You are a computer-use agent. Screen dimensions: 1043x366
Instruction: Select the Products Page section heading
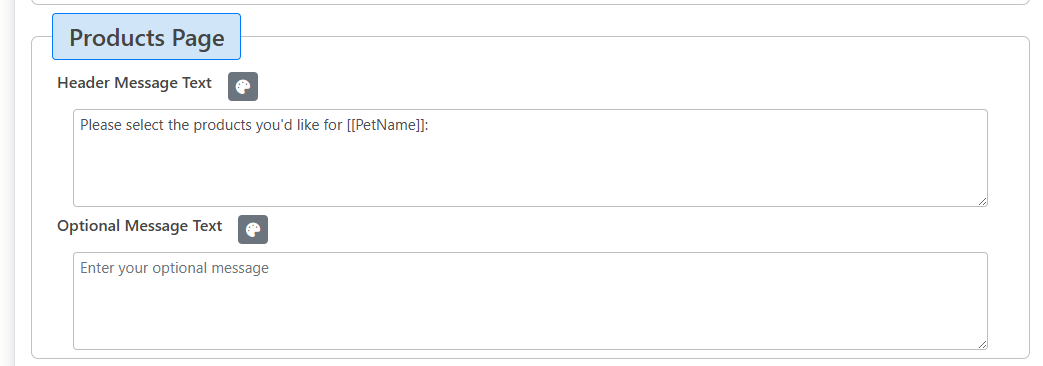pos(146,37)
